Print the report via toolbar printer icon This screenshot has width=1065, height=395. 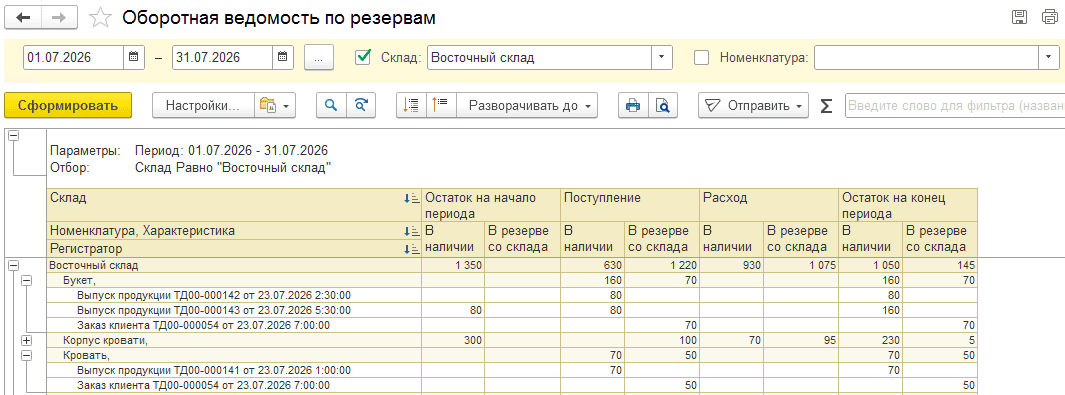point(633,106)
